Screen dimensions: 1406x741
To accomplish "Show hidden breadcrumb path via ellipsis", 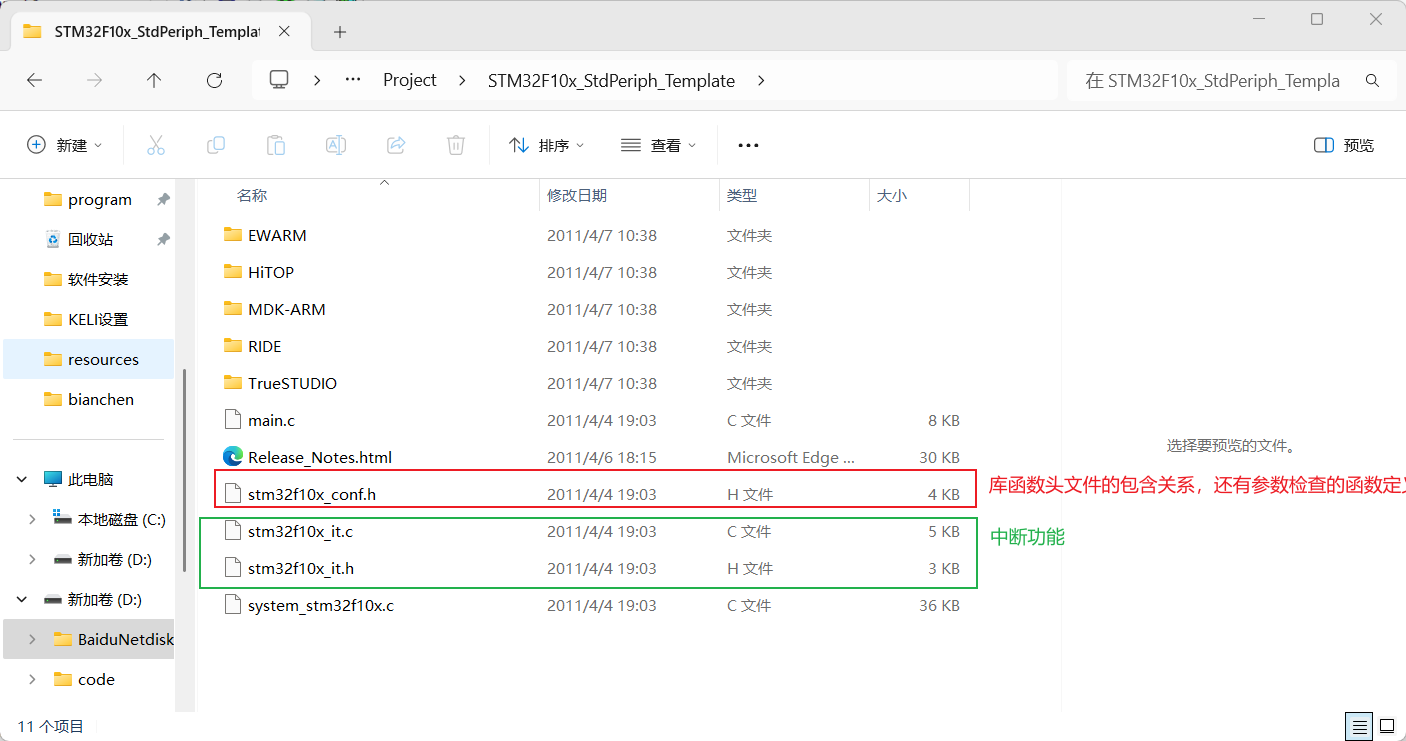I will click(353, 80).
